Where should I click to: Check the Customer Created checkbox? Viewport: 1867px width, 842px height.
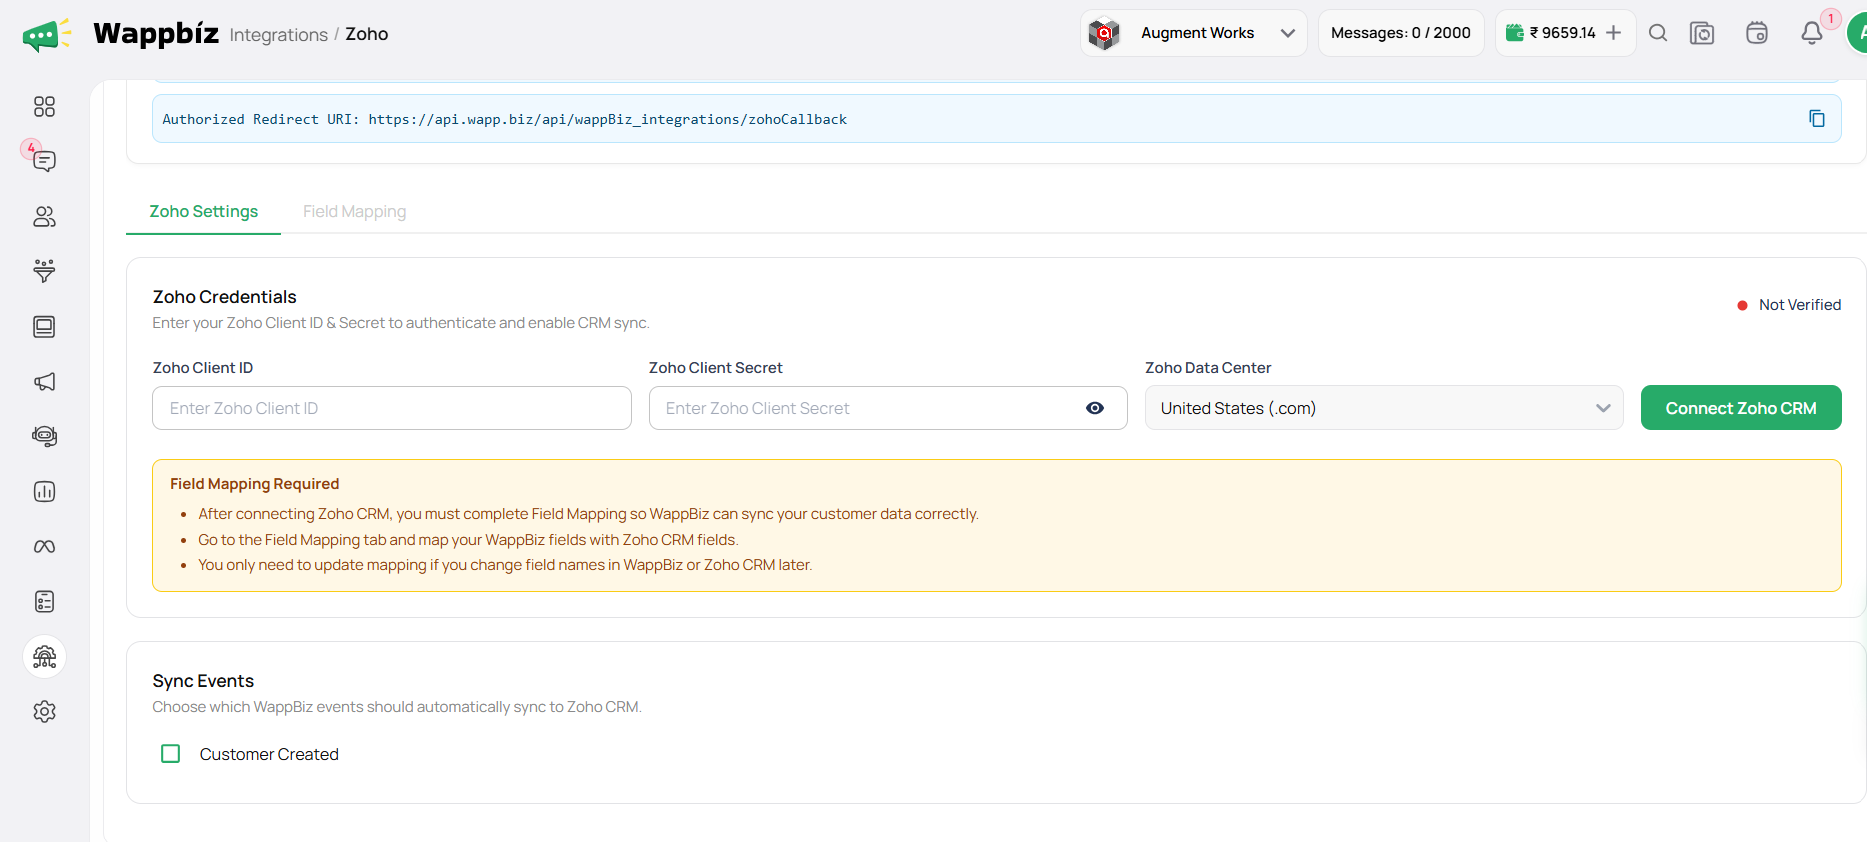[x=171, y=754]
